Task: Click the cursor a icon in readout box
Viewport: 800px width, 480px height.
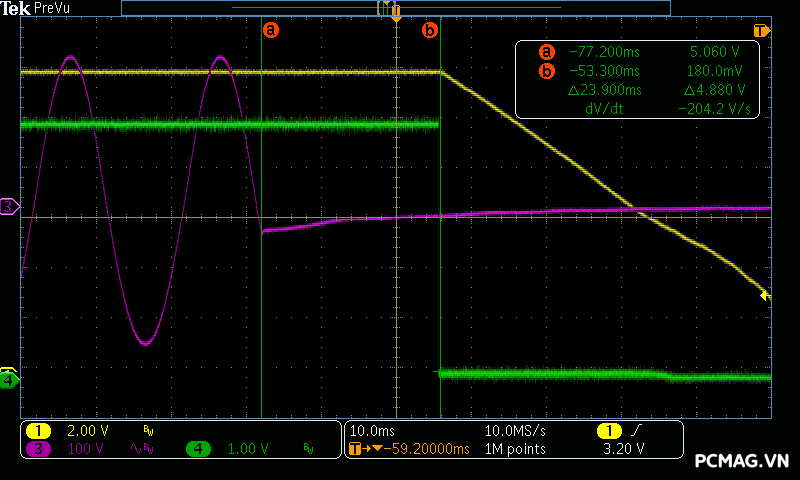Action: (546, 52)
